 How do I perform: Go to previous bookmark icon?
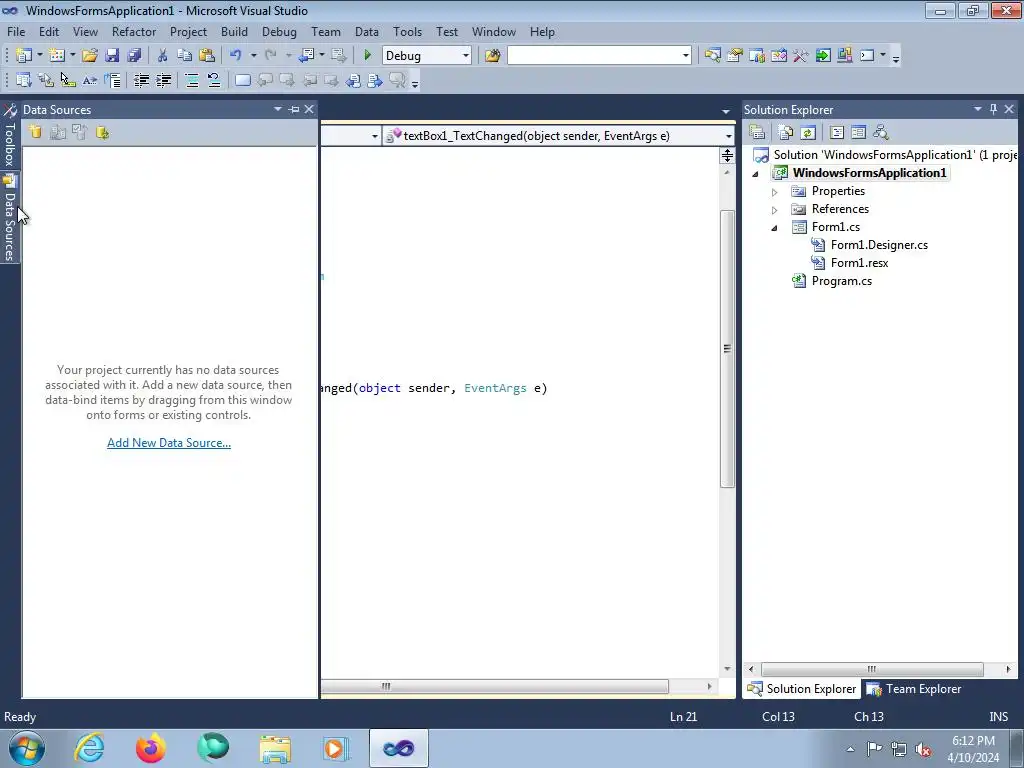click(x=265, y=80)
